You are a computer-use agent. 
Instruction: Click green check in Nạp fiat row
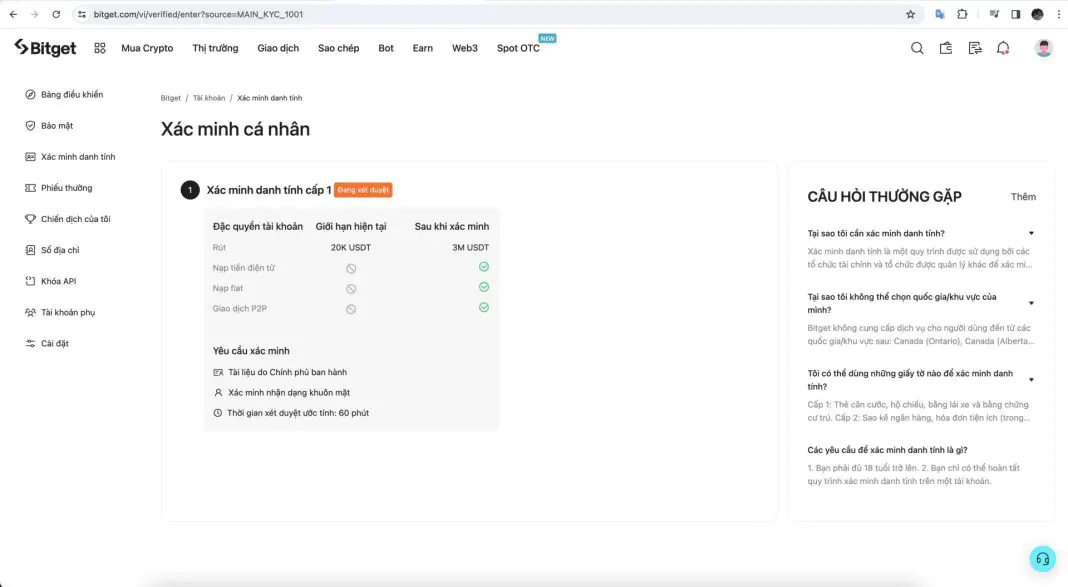484,287
